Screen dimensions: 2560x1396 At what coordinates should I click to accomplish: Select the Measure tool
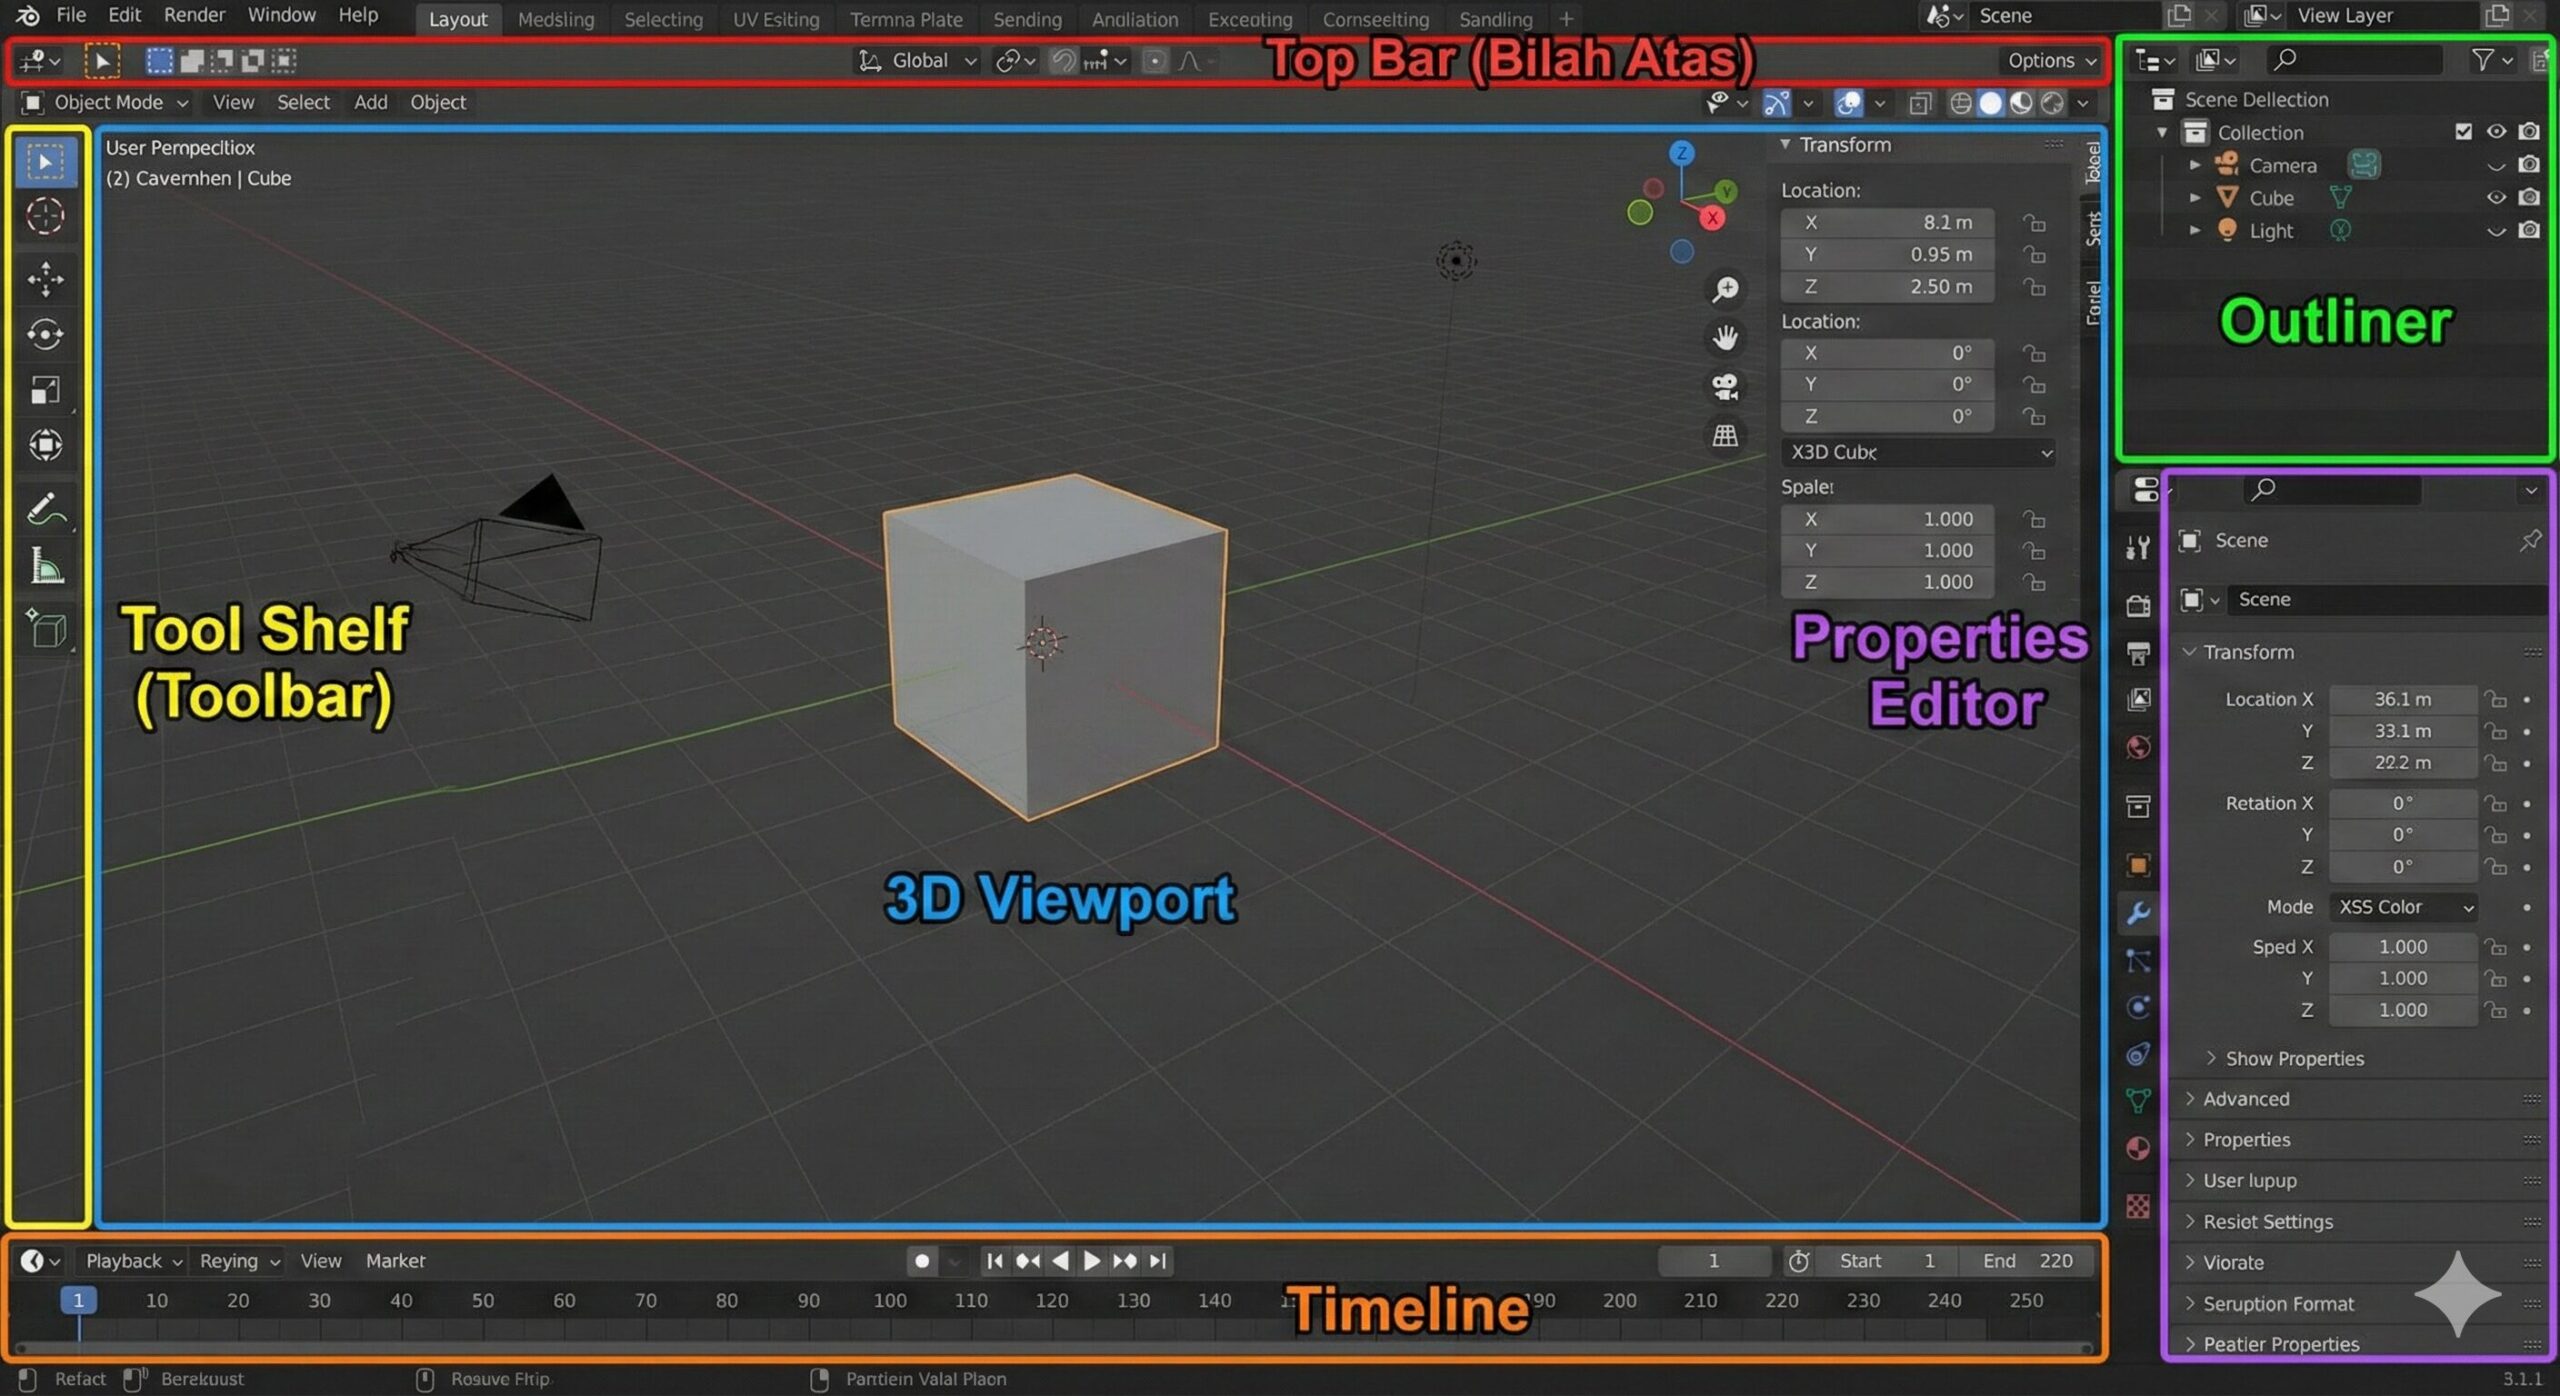pos(45,567)
